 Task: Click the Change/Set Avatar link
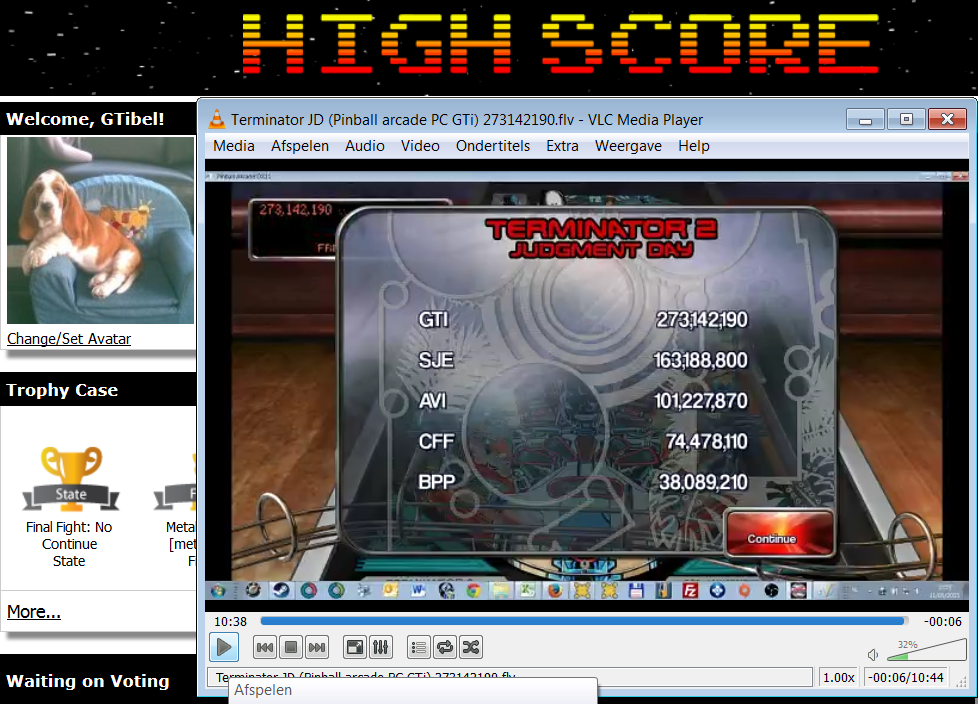point(69,339)
